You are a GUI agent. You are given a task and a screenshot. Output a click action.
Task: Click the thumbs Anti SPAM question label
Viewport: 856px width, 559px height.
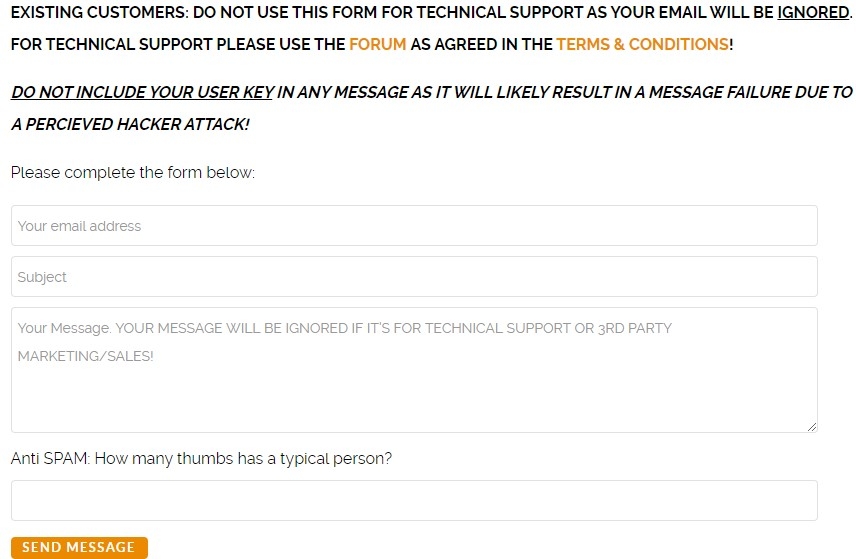[201, 459]
